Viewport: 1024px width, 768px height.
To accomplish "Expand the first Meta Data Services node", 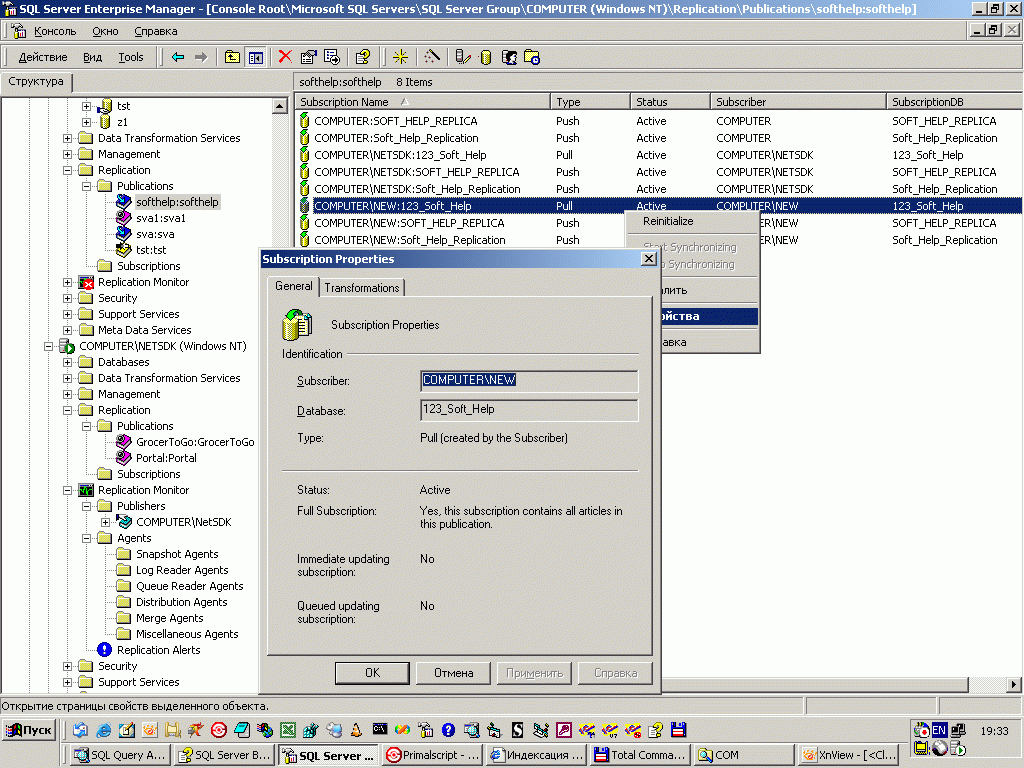I will click(x=67, y=330).
